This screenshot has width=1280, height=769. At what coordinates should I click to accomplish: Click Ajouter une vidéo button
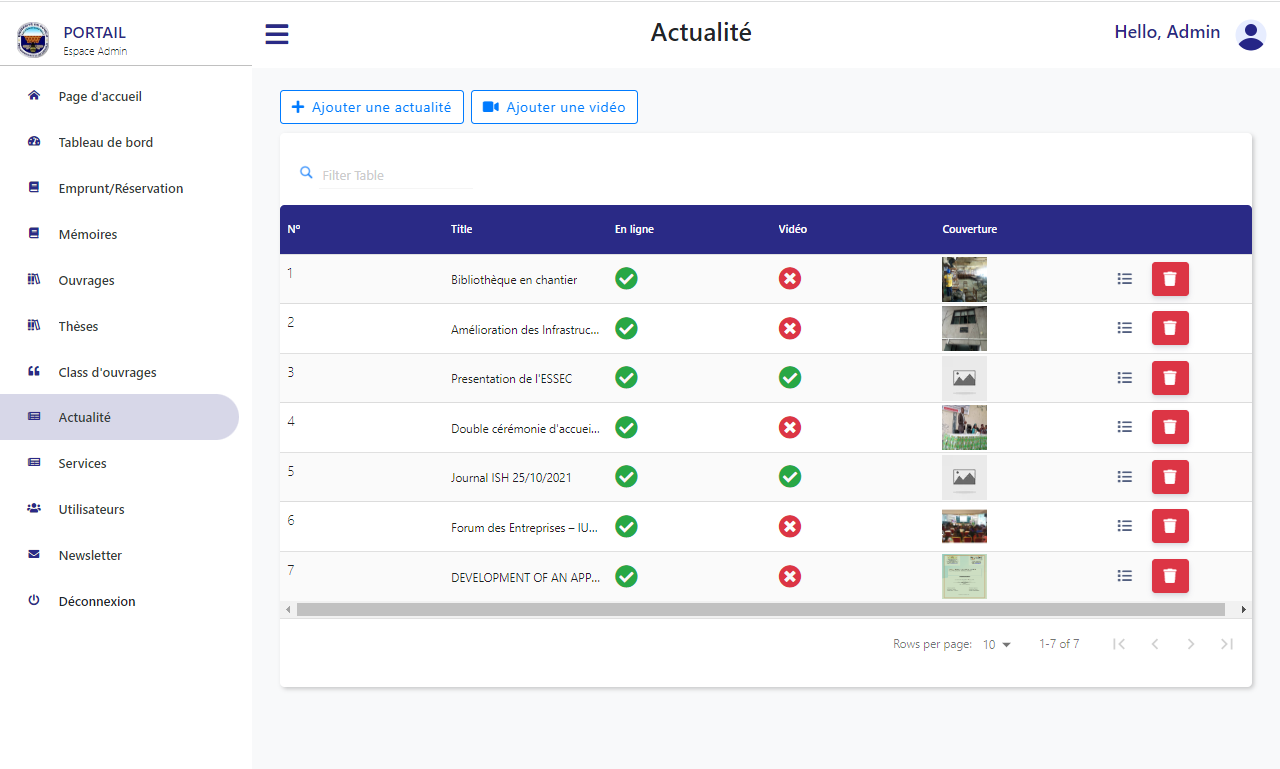(x=554, y=107)
